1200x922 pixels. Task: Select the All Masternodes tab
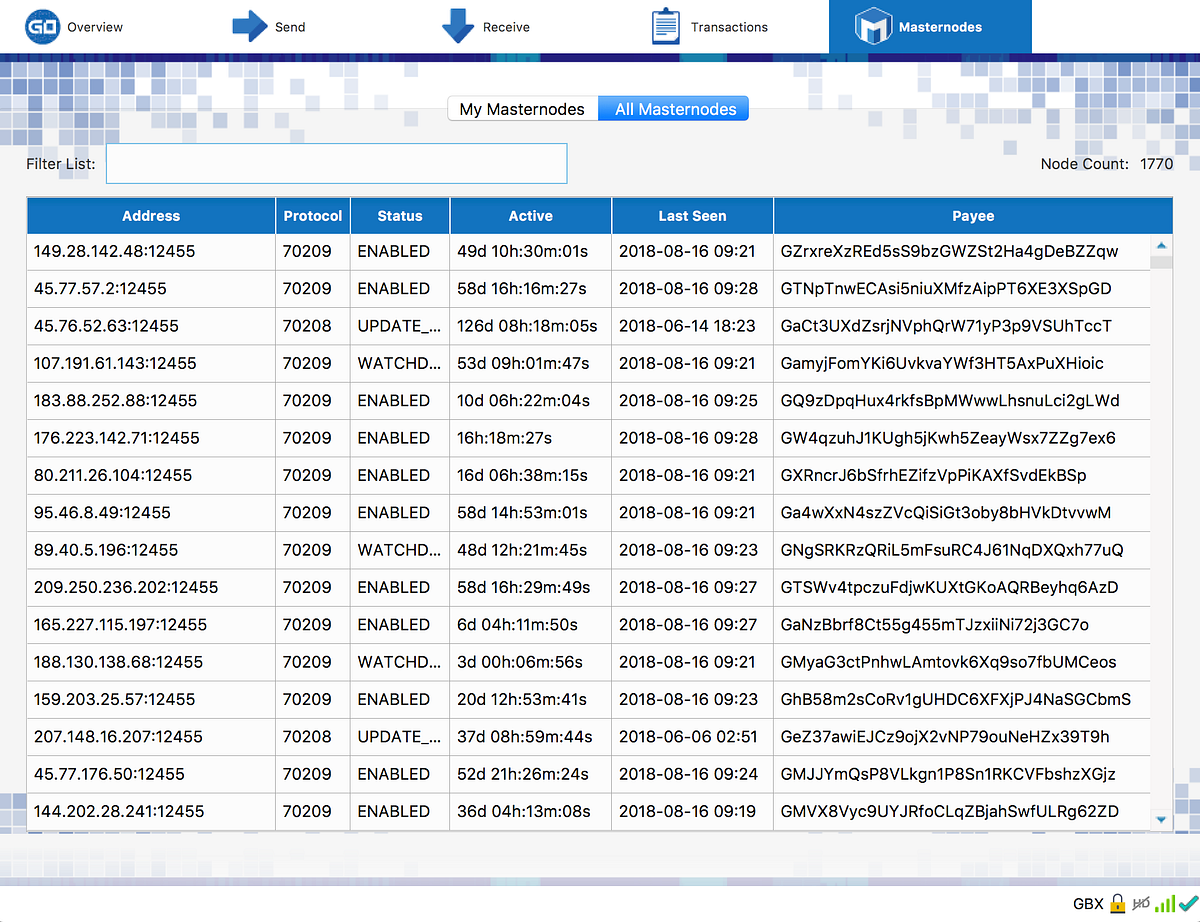point(673,108)
